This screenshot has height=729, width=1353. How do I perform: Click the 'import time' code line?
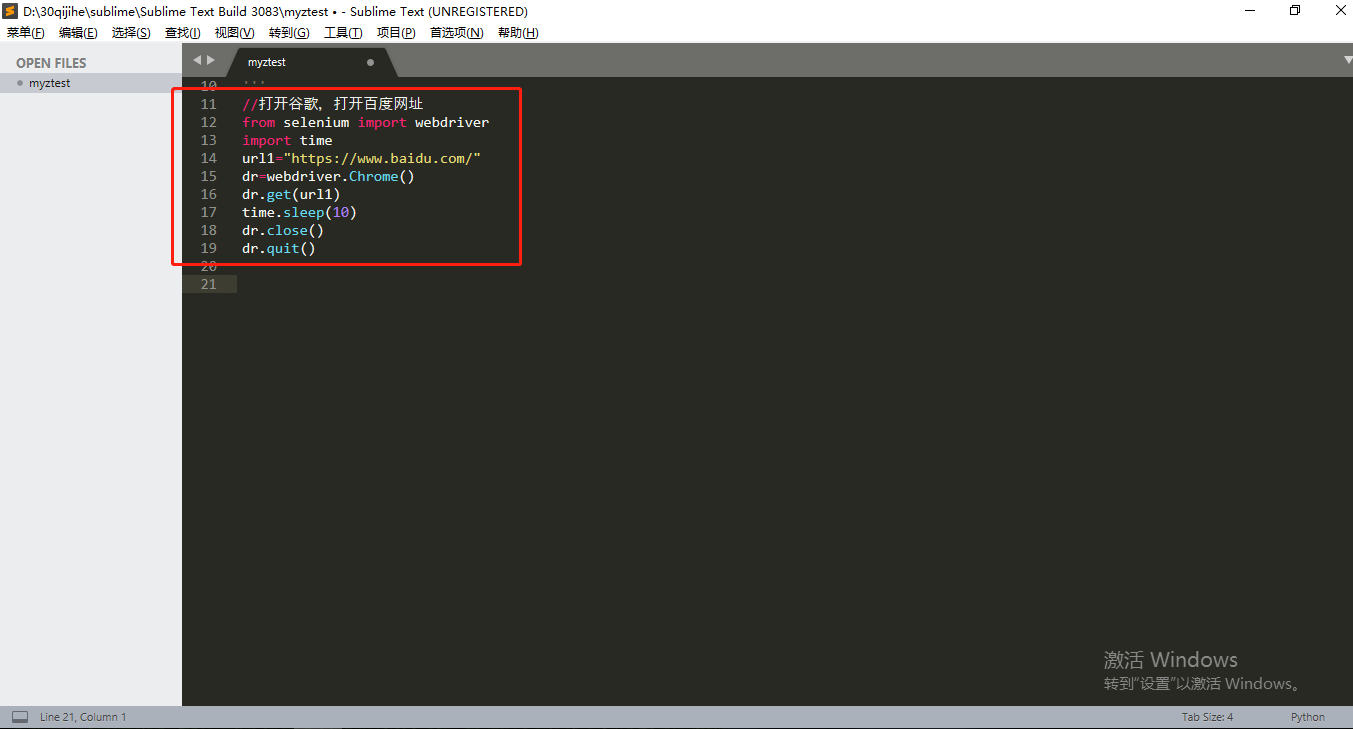(287, 140)
